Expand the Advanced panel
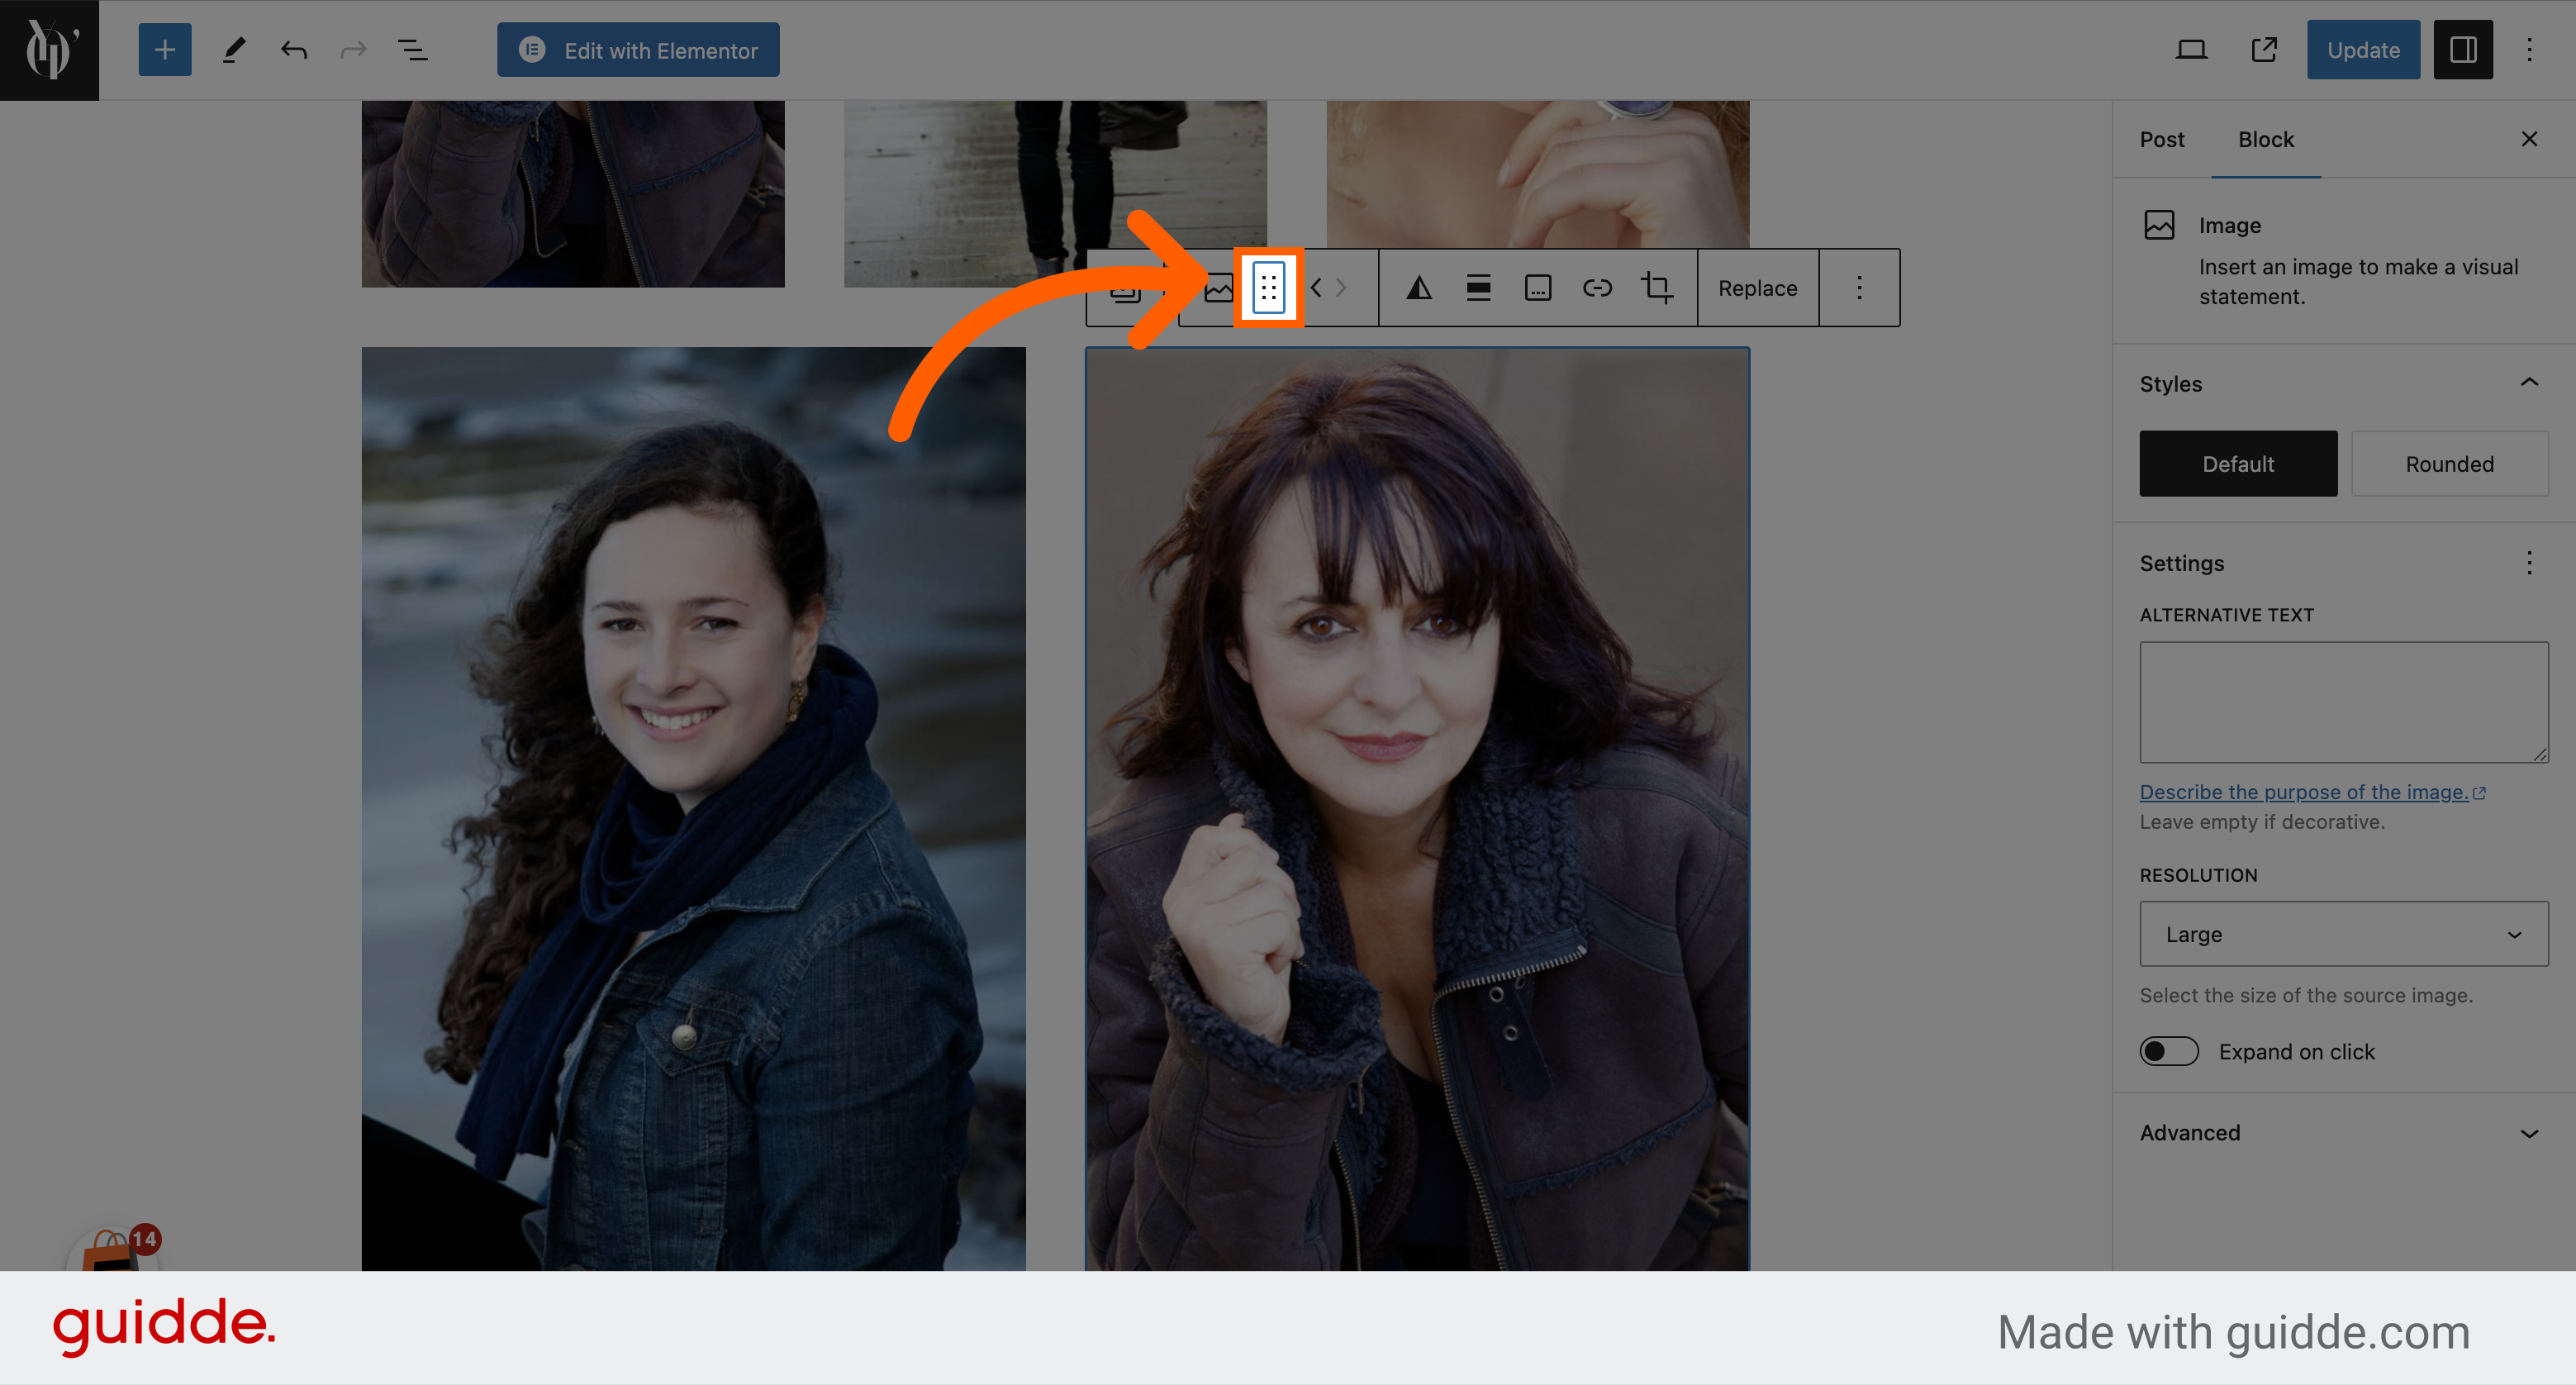The image size is (2576, 1385). point(2343,1133)
